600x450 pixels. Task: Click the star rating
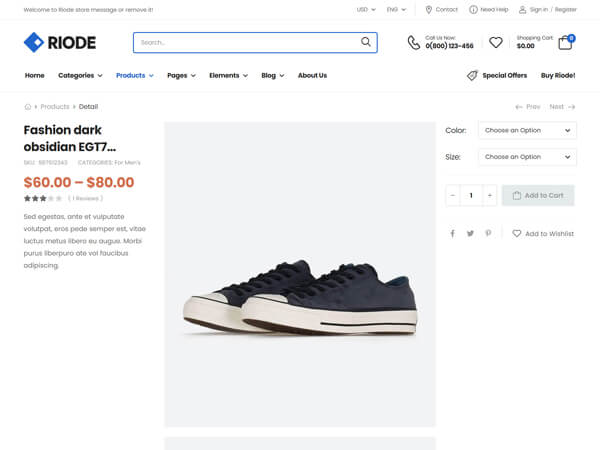(x=43, y=198)
